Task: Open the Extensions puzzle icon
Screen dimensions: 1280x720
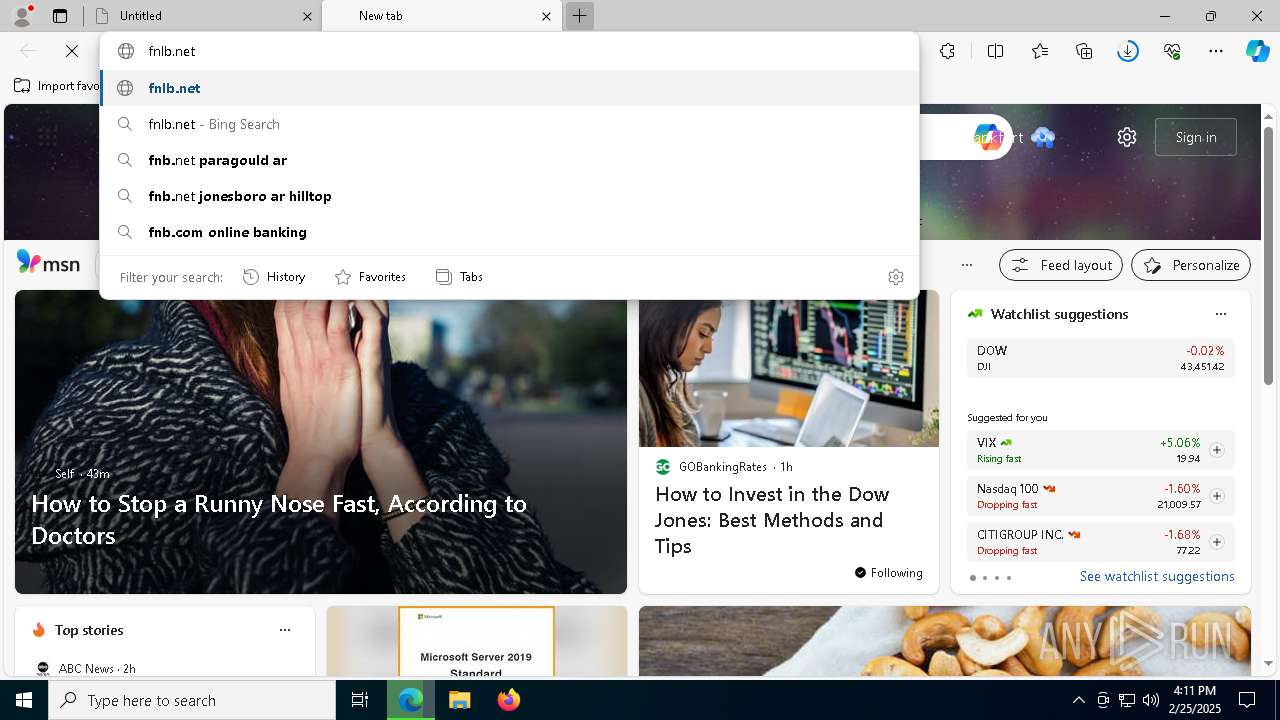Action: tap(948, 51)
